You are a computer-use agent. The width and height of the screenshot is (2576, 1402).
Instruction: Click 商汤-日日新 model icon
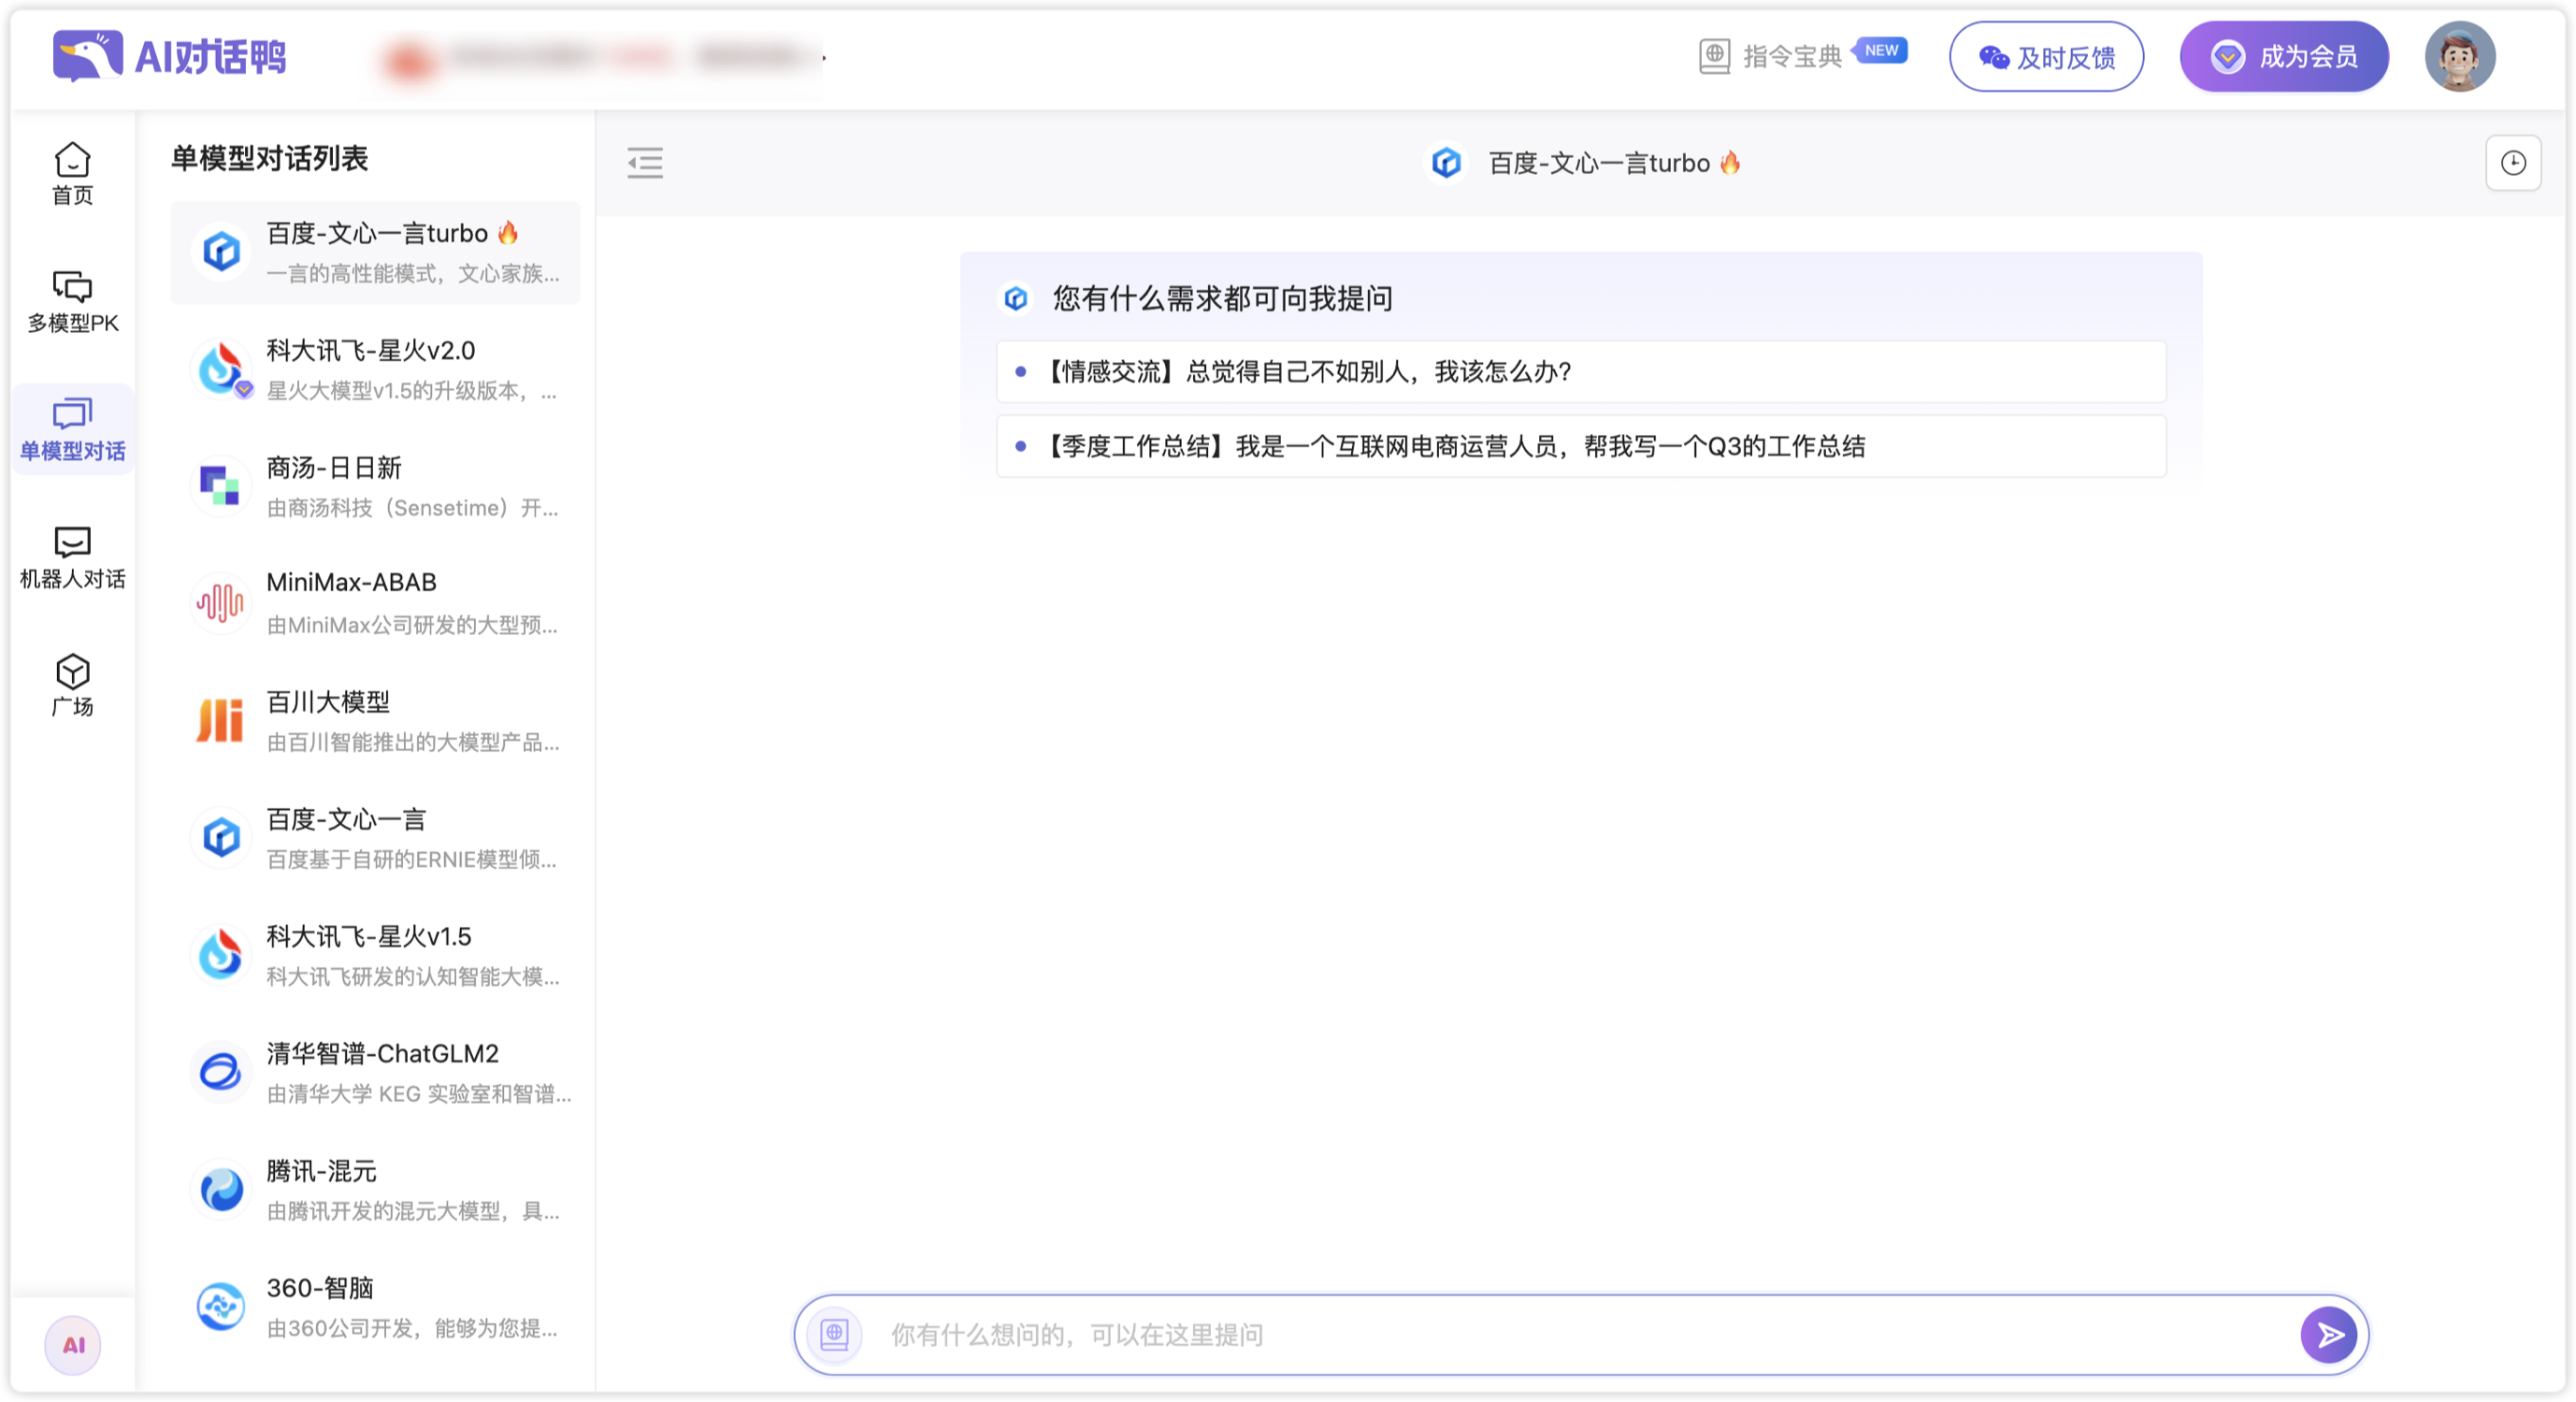(221, 486)
